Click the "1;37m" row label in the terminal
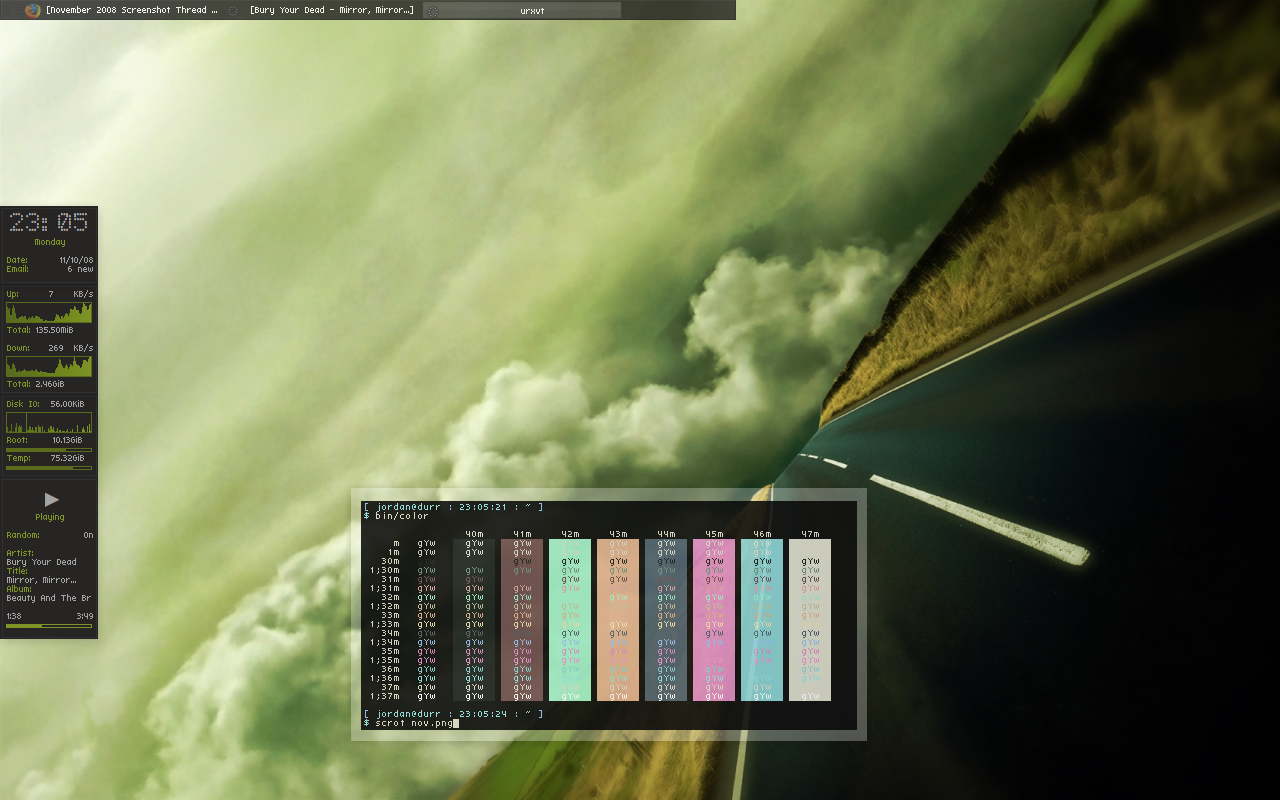The height and width of the screenshot is (800, 1280). coord(384,696)
